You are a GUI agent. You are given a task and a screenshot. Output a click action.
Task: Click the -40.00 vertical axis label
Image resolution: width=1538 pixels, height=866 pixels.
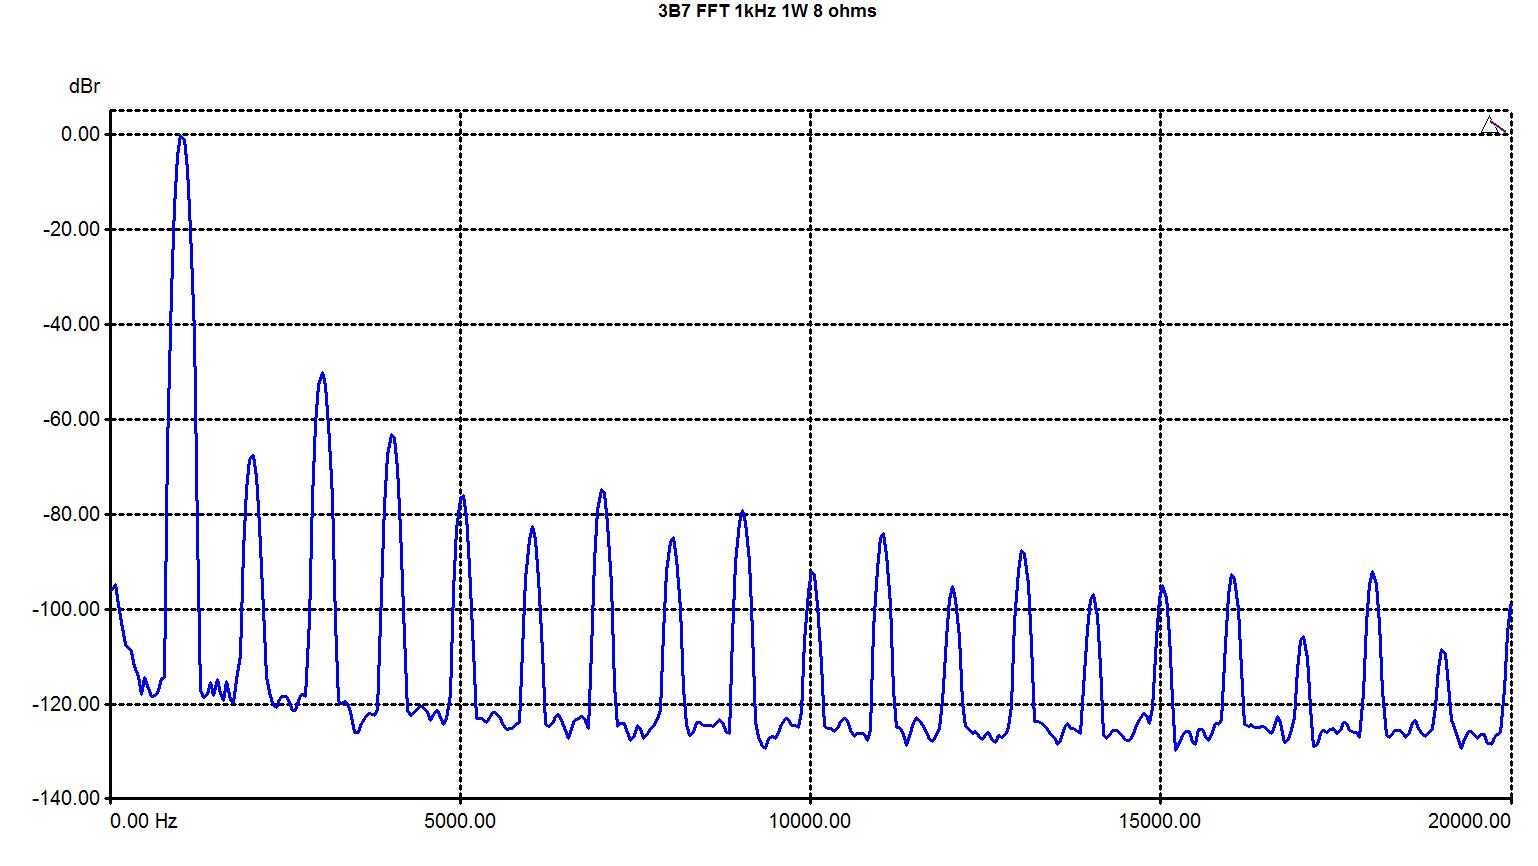coord(70,324)
